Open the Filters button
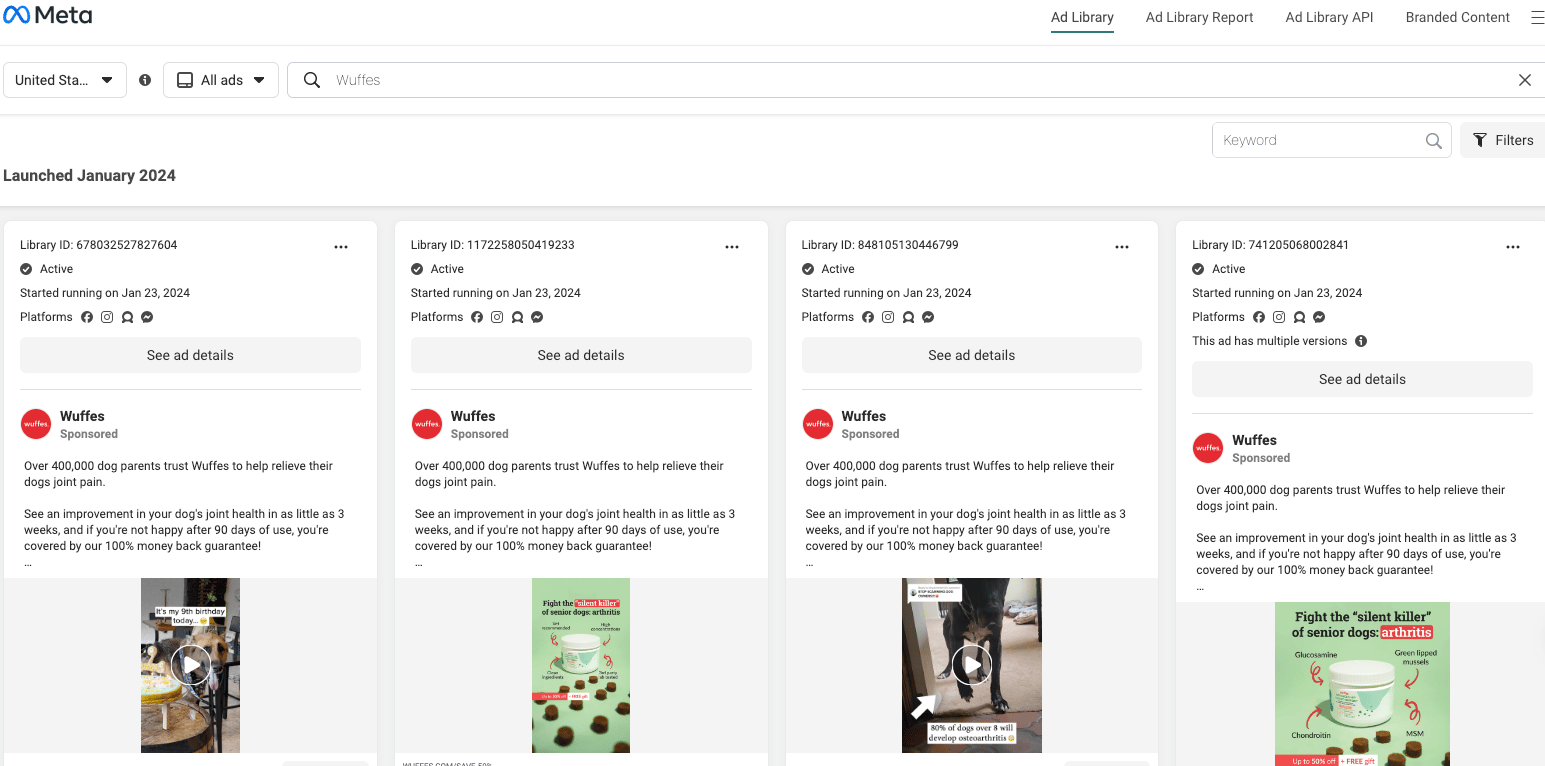 coord(1503,140)
